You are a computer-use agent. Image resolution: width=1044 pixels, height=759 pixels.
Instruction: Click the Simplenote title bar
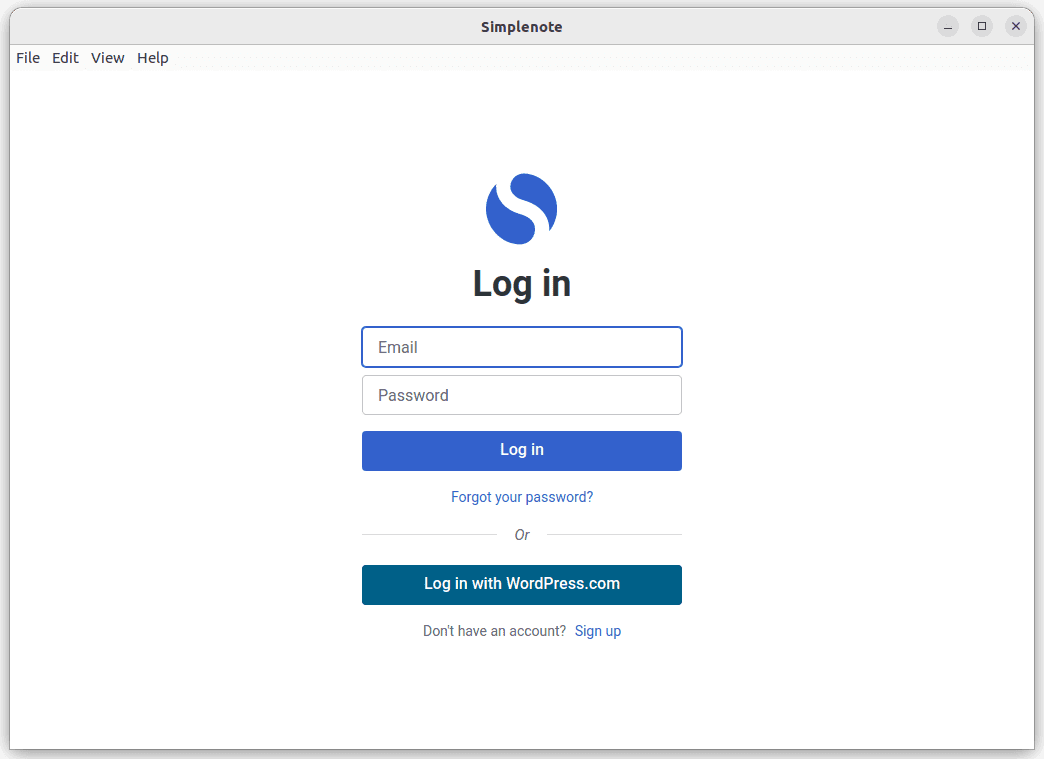pyautogui.click(x=521, y=26)
